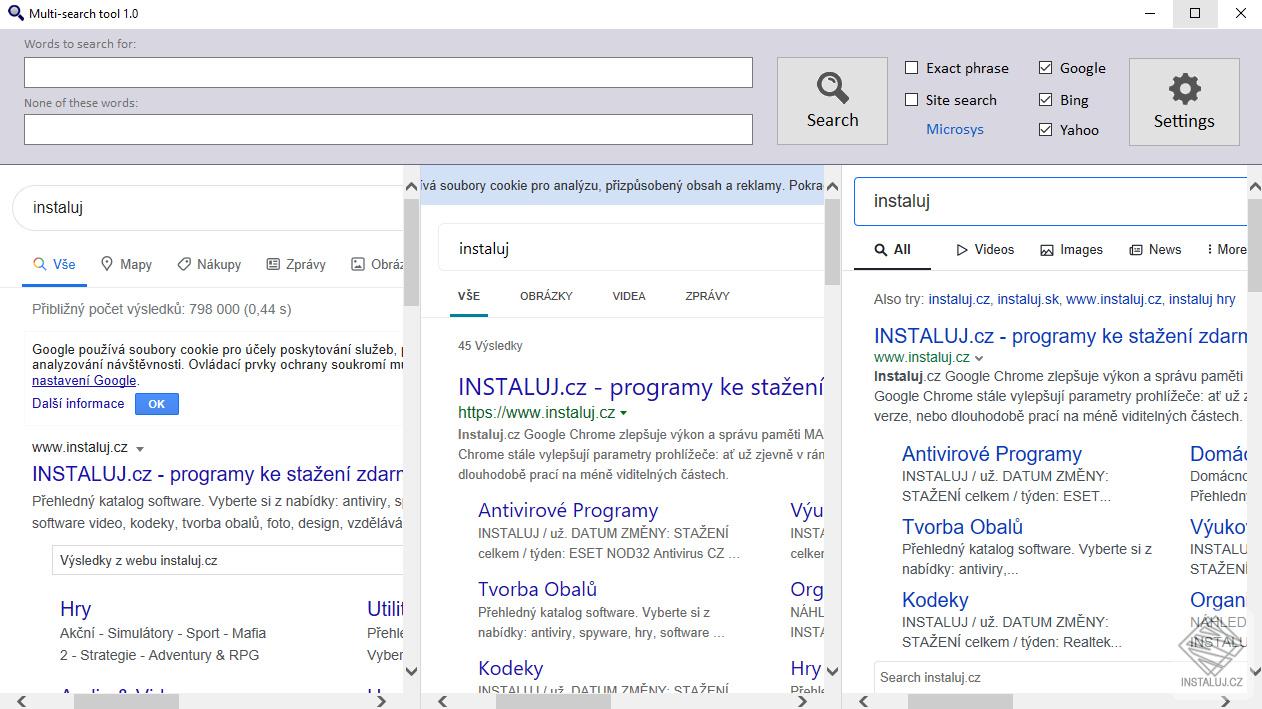Image resolution: width=1262 pixels, height=709 pixels.
Task: Click the Yahoo search box containing instaluj
Action: (1052, 201)
